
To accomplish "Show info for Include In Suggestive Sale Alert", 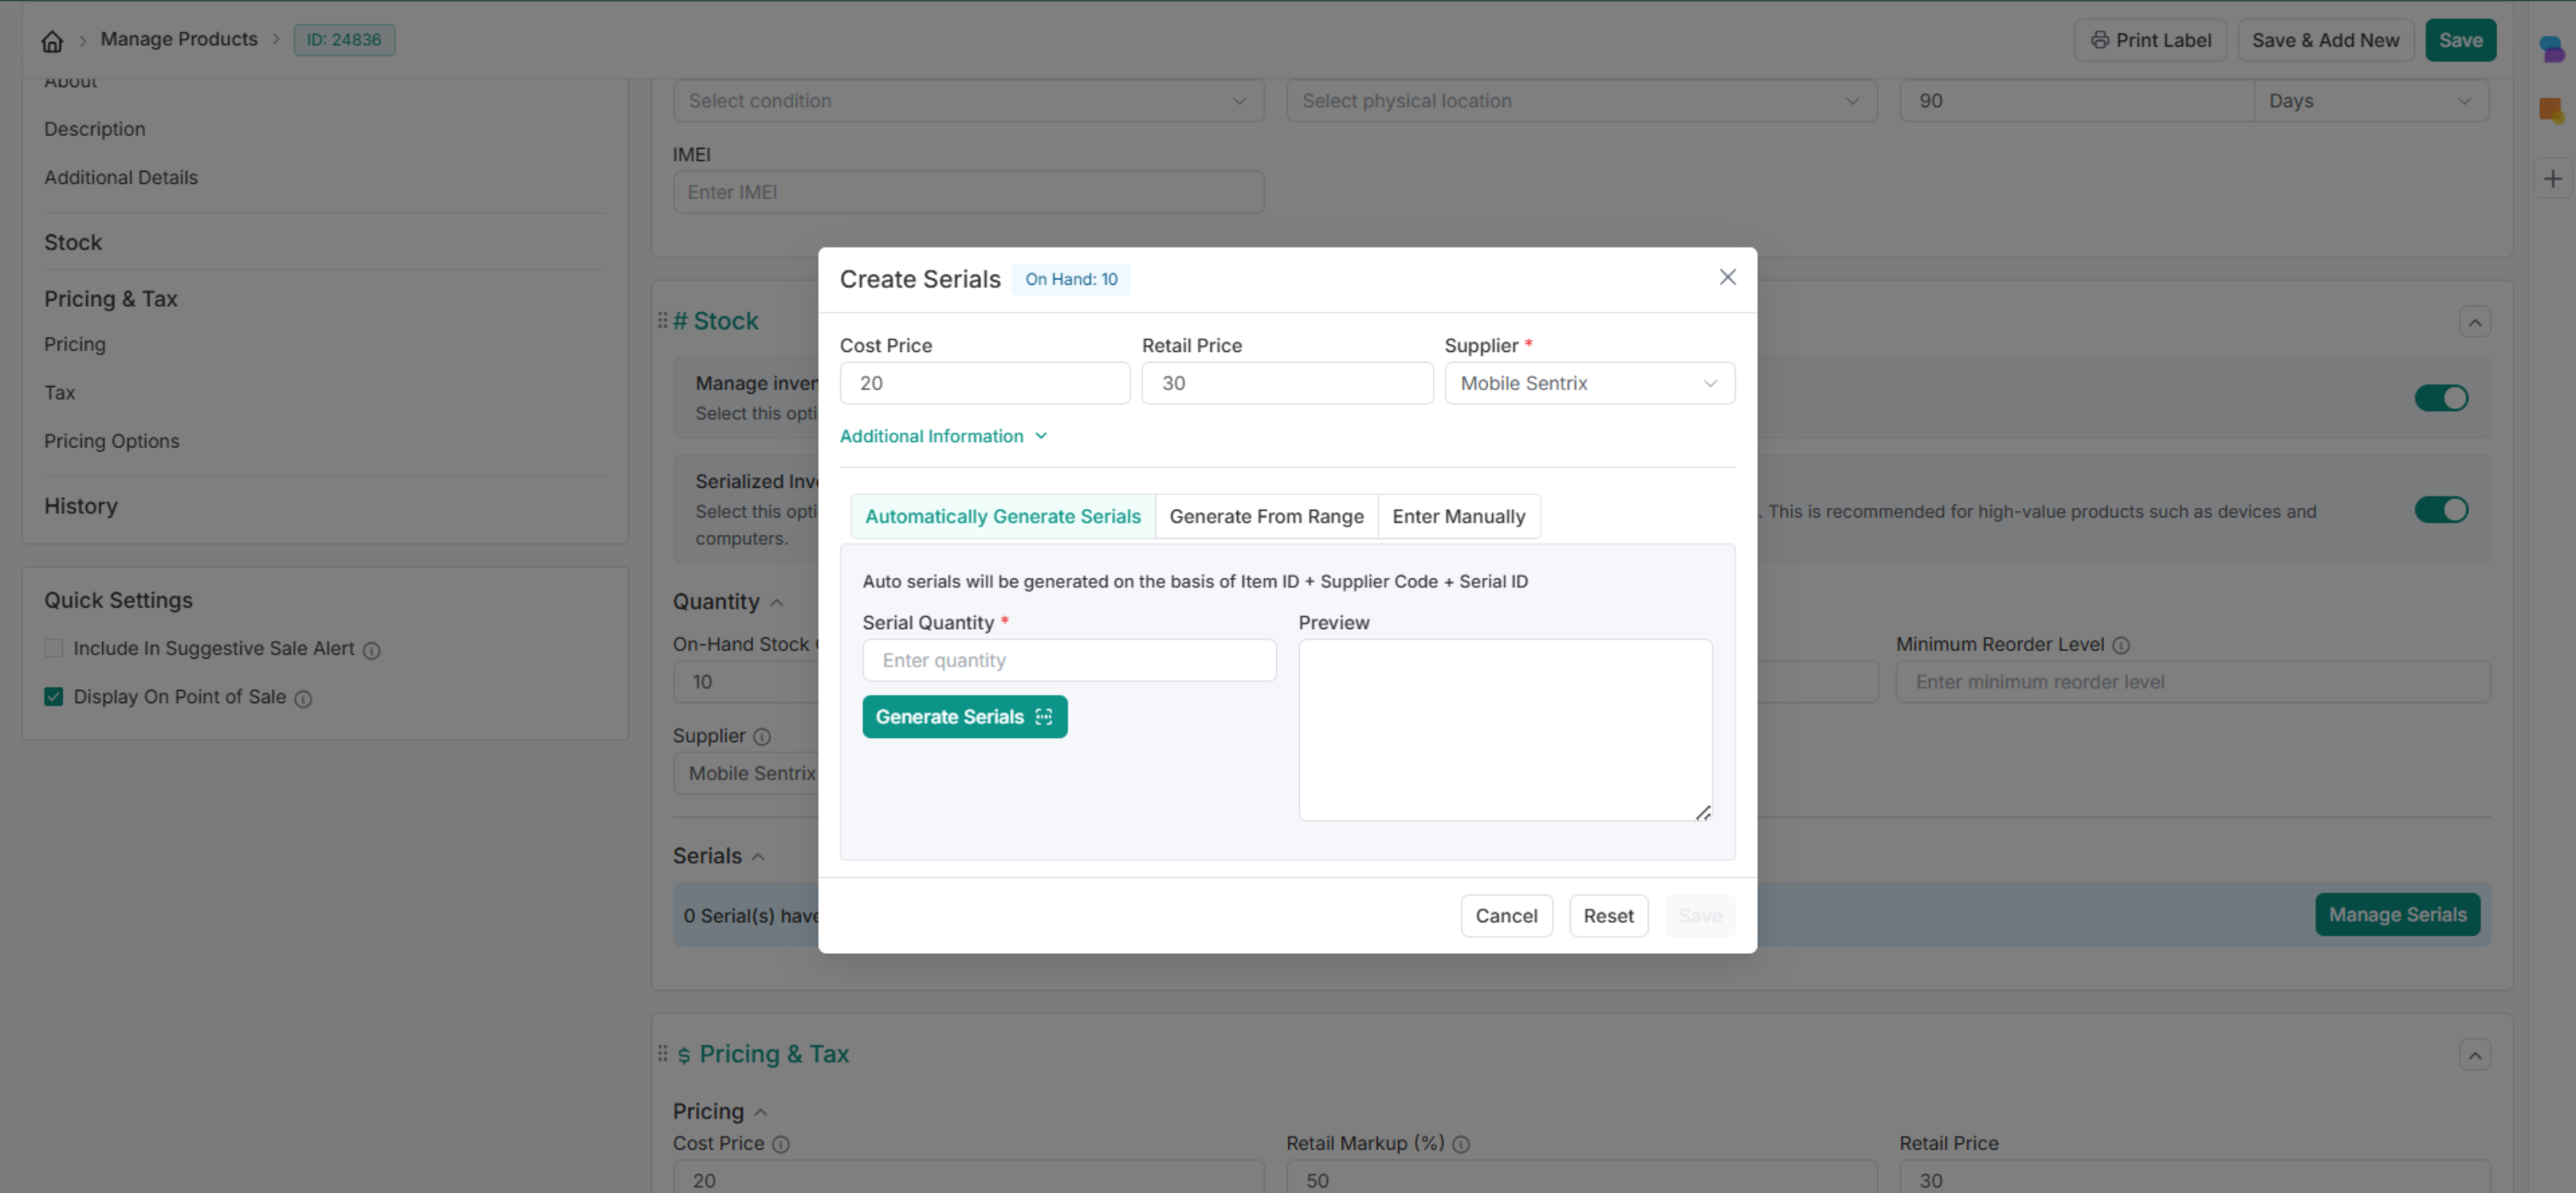I will tap(371, 651).
